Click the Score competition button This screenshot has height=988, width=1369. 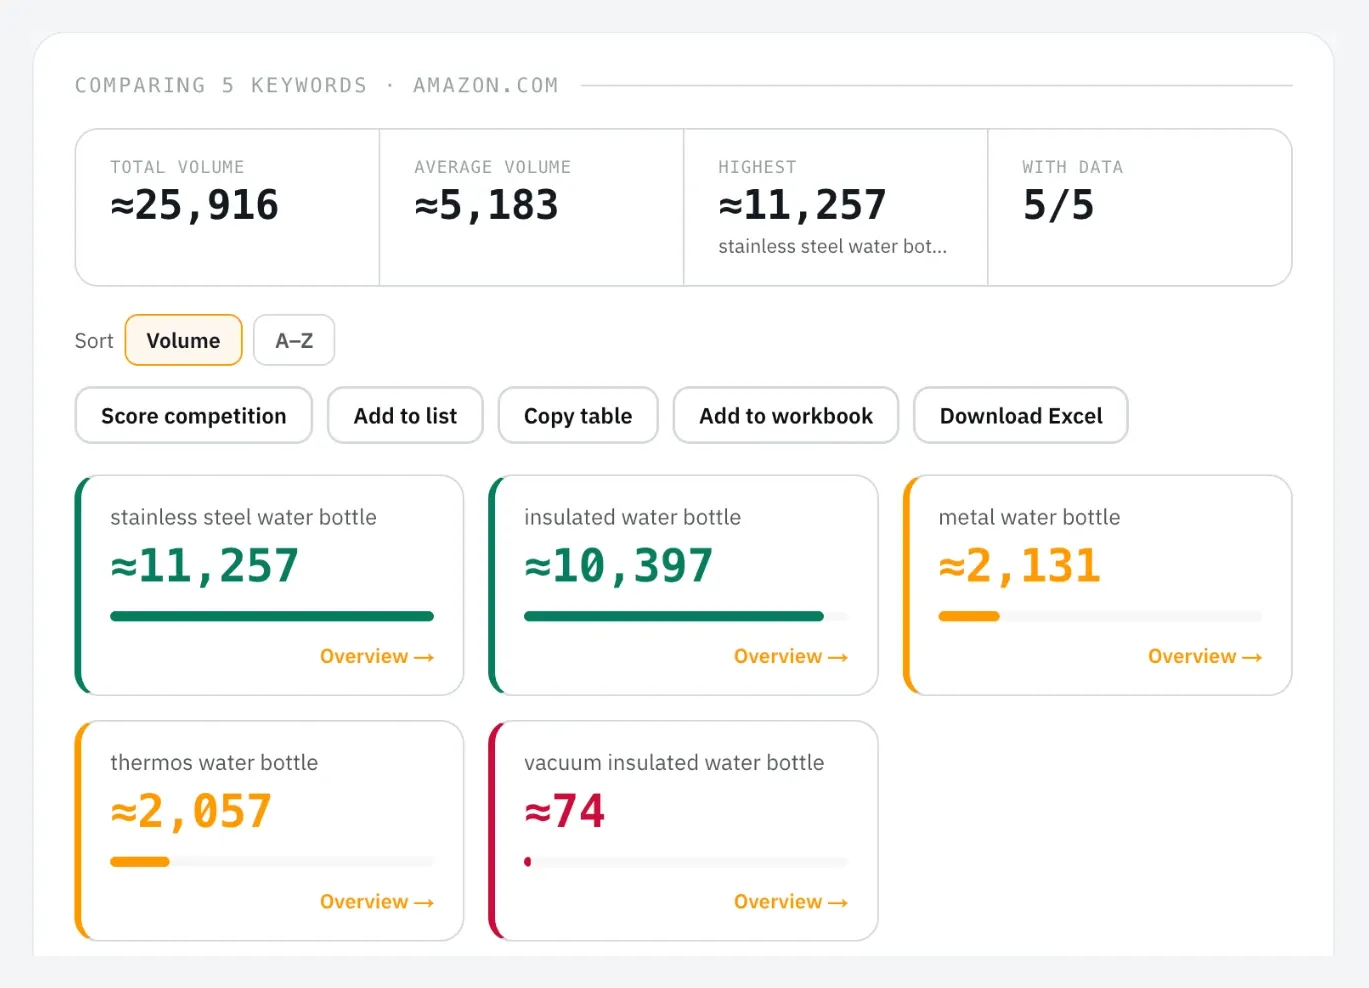click(x=194, y=415)
